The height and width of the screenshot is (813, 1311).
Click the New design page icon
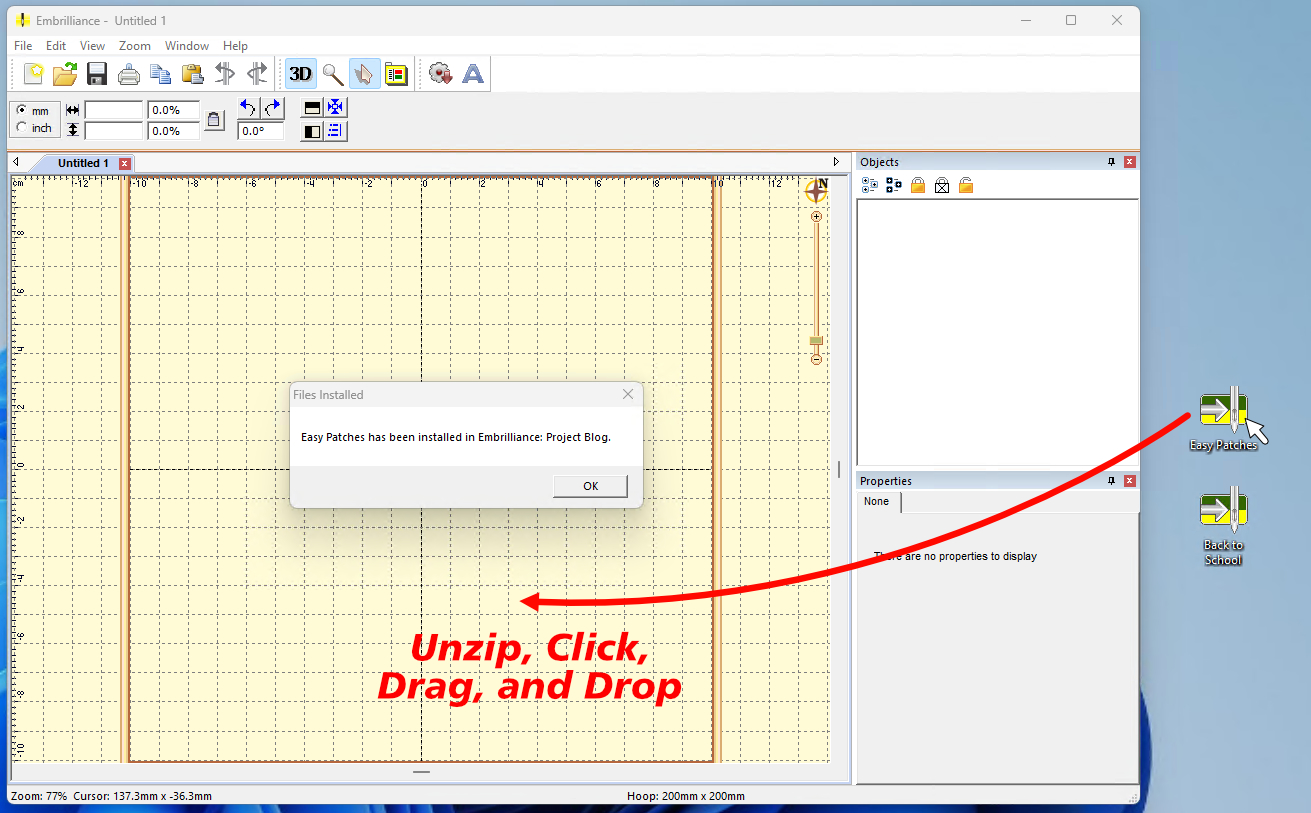pos(33,73)
